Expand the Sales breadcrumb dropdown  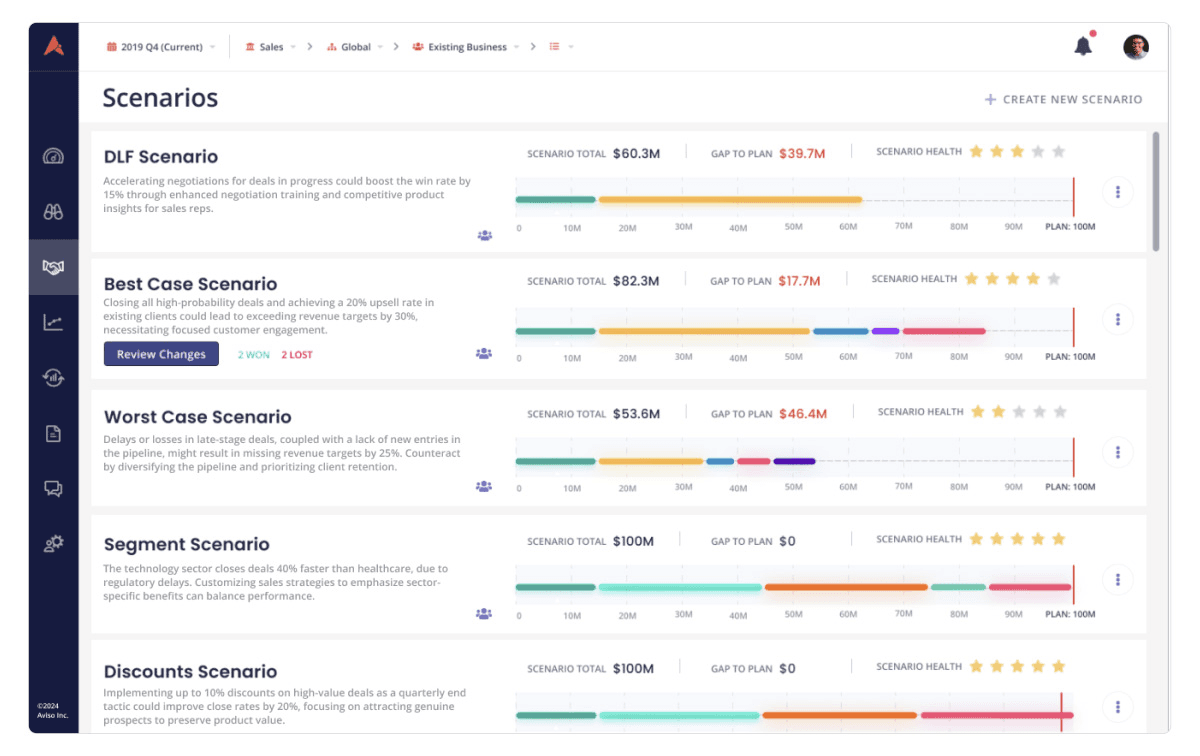click(x=271, y=47)
